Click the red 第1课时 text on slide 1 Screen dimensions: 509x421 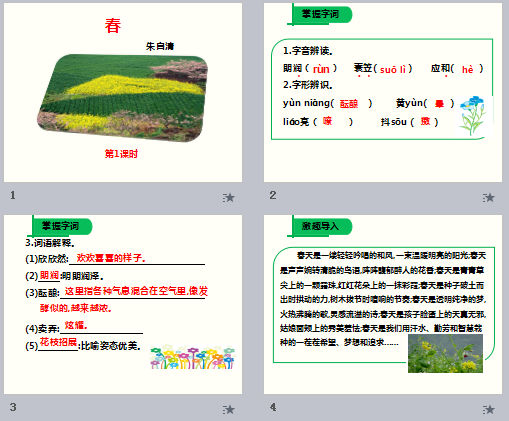tap(121, 154)
